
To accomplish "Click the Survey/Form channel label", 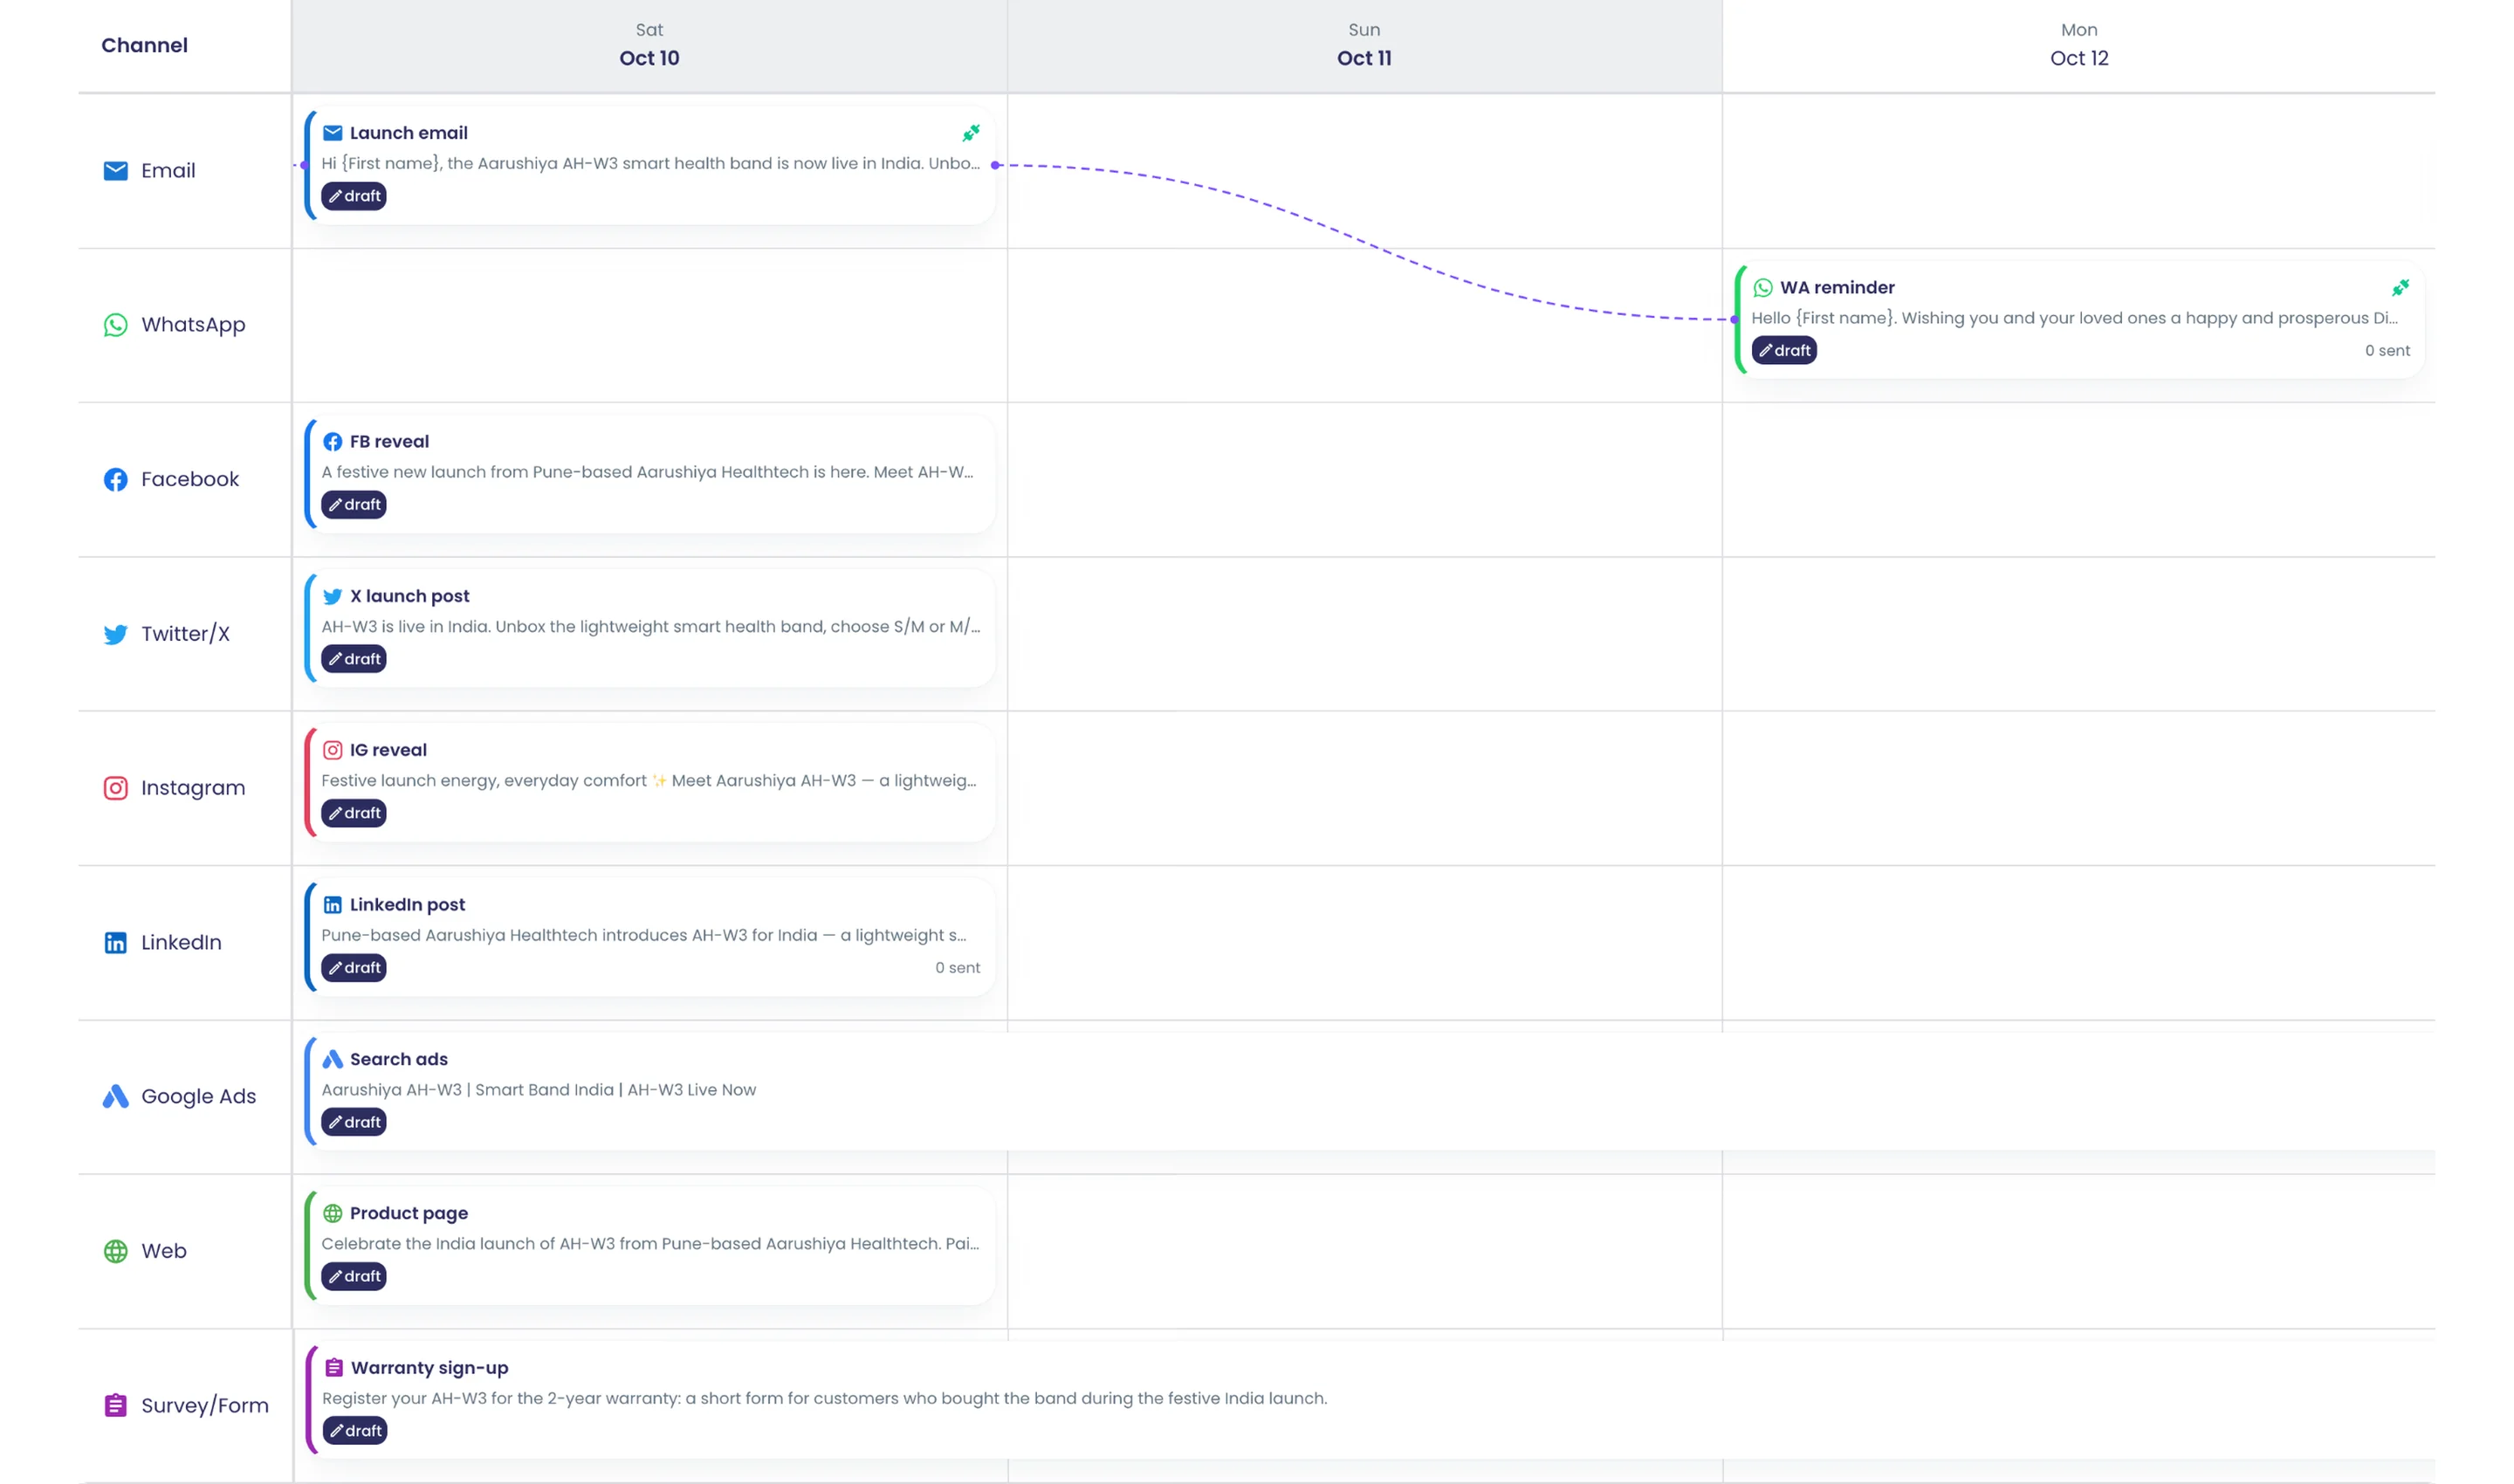I will point(205,1406).
